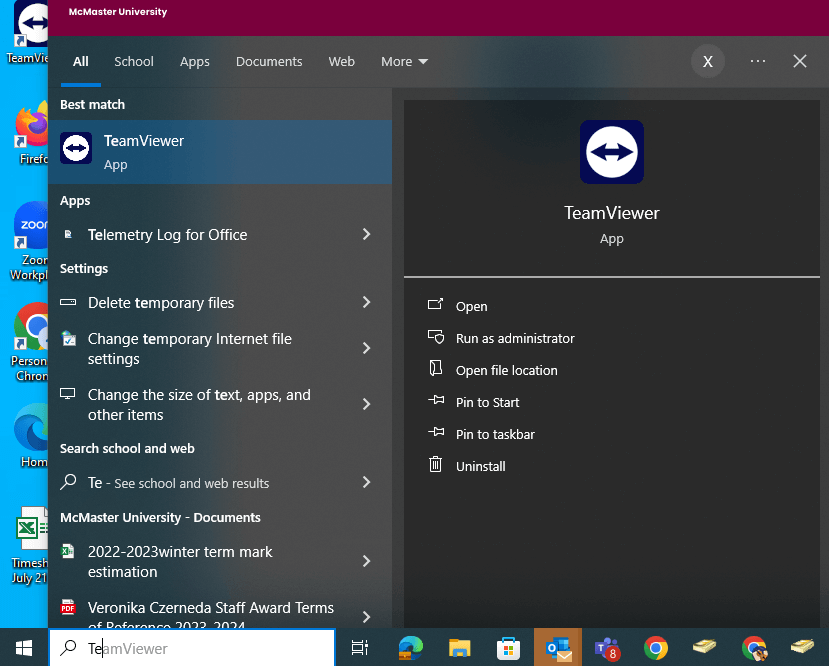This screenshot has height=666, width=829.
Task: Launch Google Chrome from the taskbar
Action: 656,648
